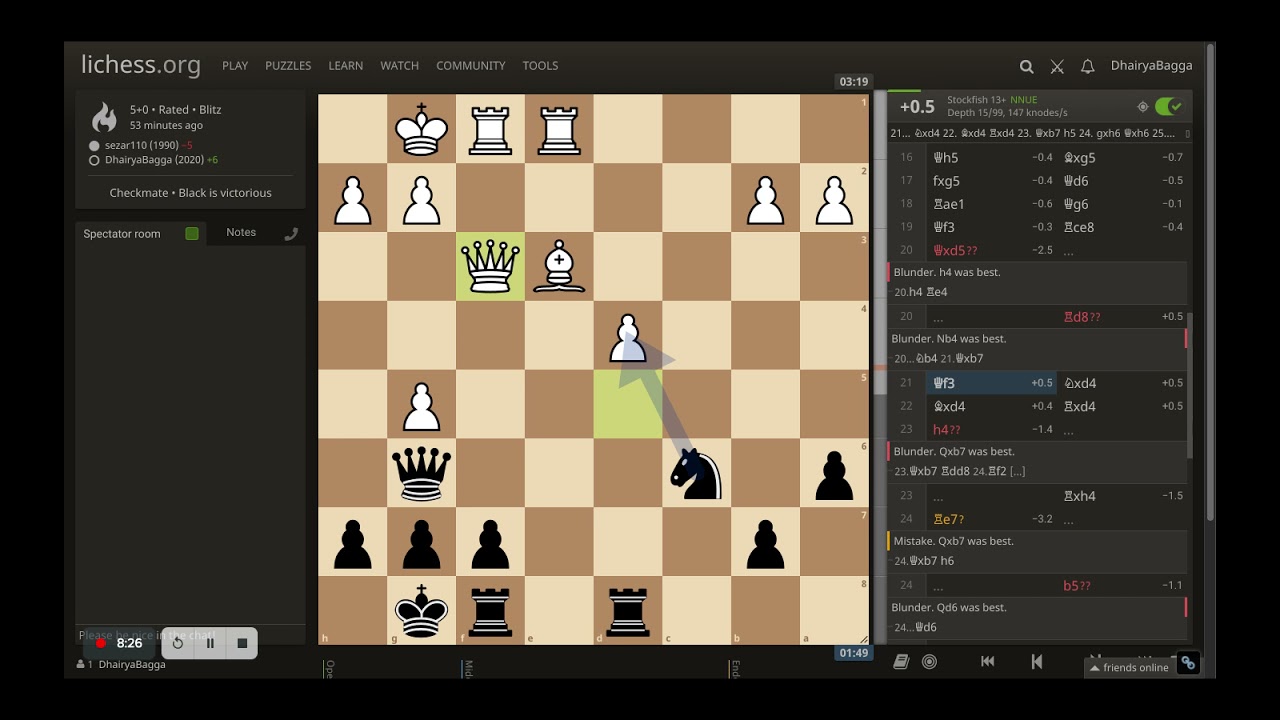
Task: Select the white king on the board
Action: pyautogui.click(x=421, y=129)
